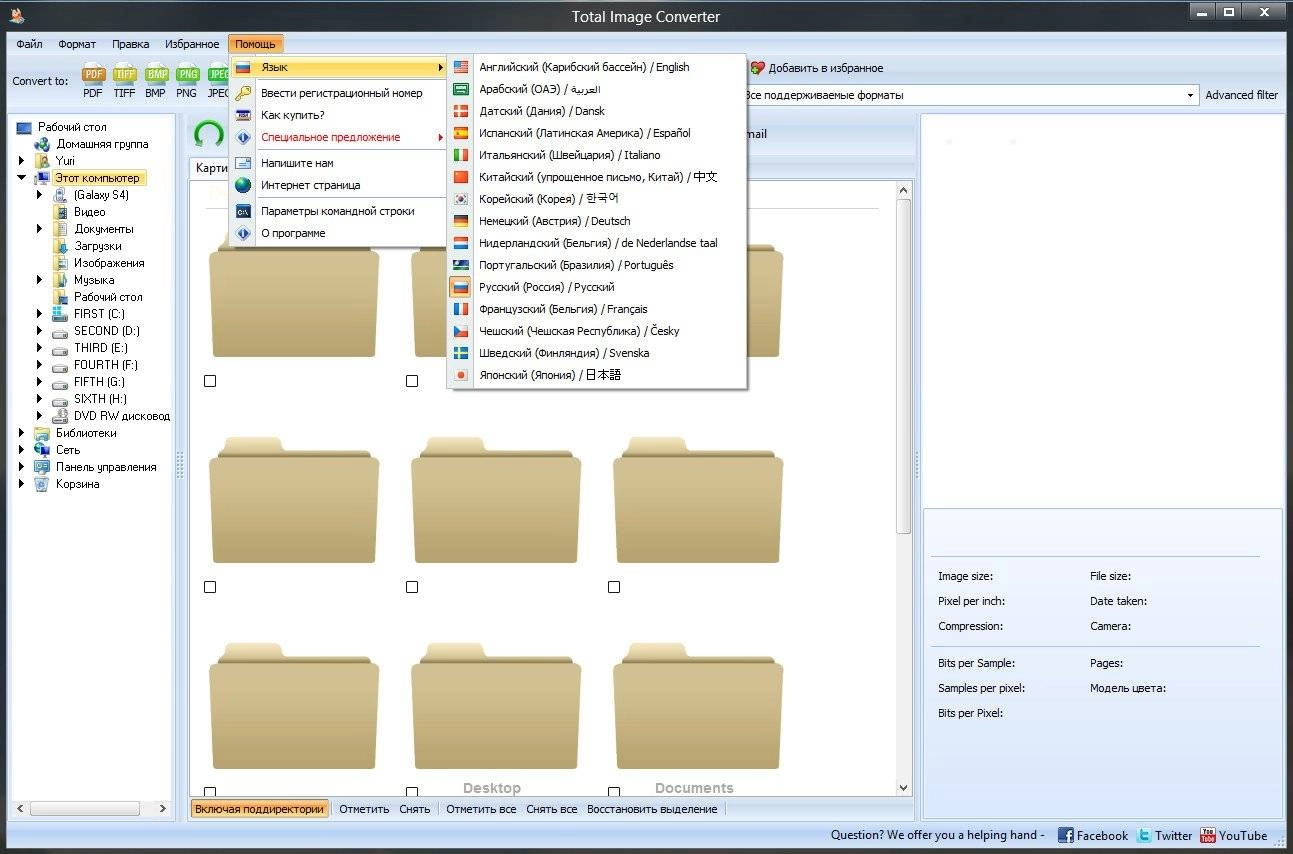Click the file list vertical scrollbar thumb
The width and height of the screenshot is (1293, 854).
(x=904, y=365)
